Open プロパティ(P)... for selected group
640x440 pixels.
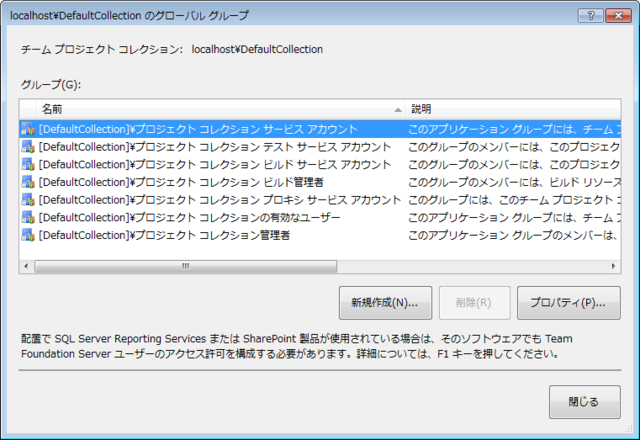click(569, 303)
